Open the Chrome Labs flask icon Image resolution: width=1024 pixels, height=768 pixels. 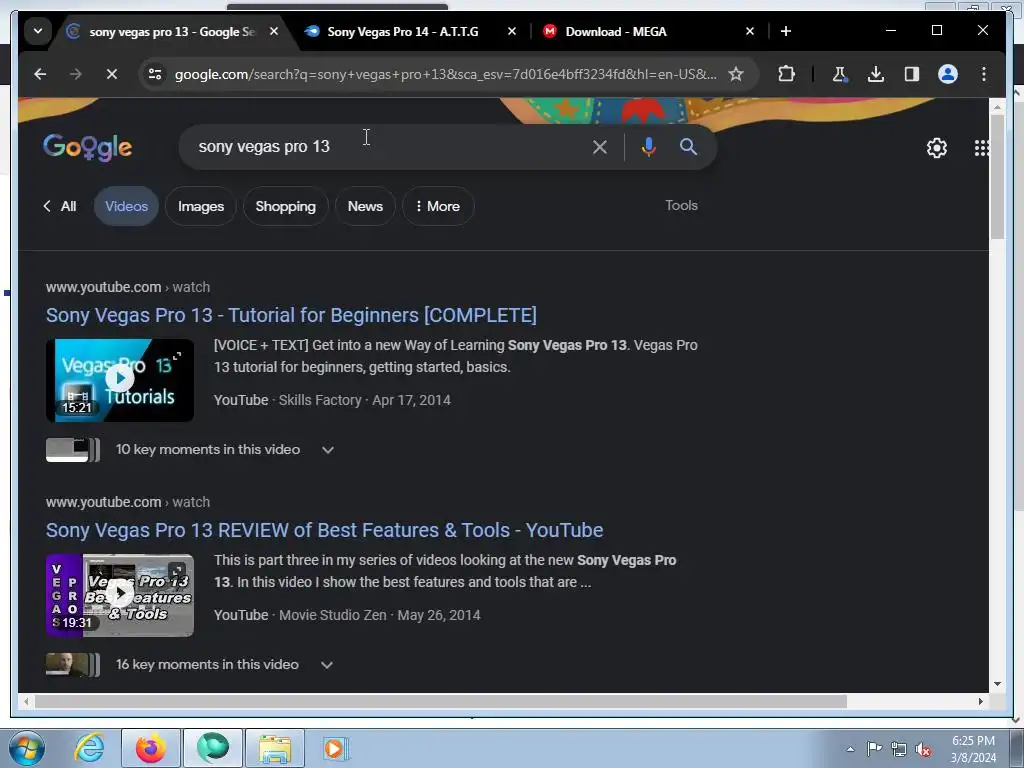coord(840,74)
